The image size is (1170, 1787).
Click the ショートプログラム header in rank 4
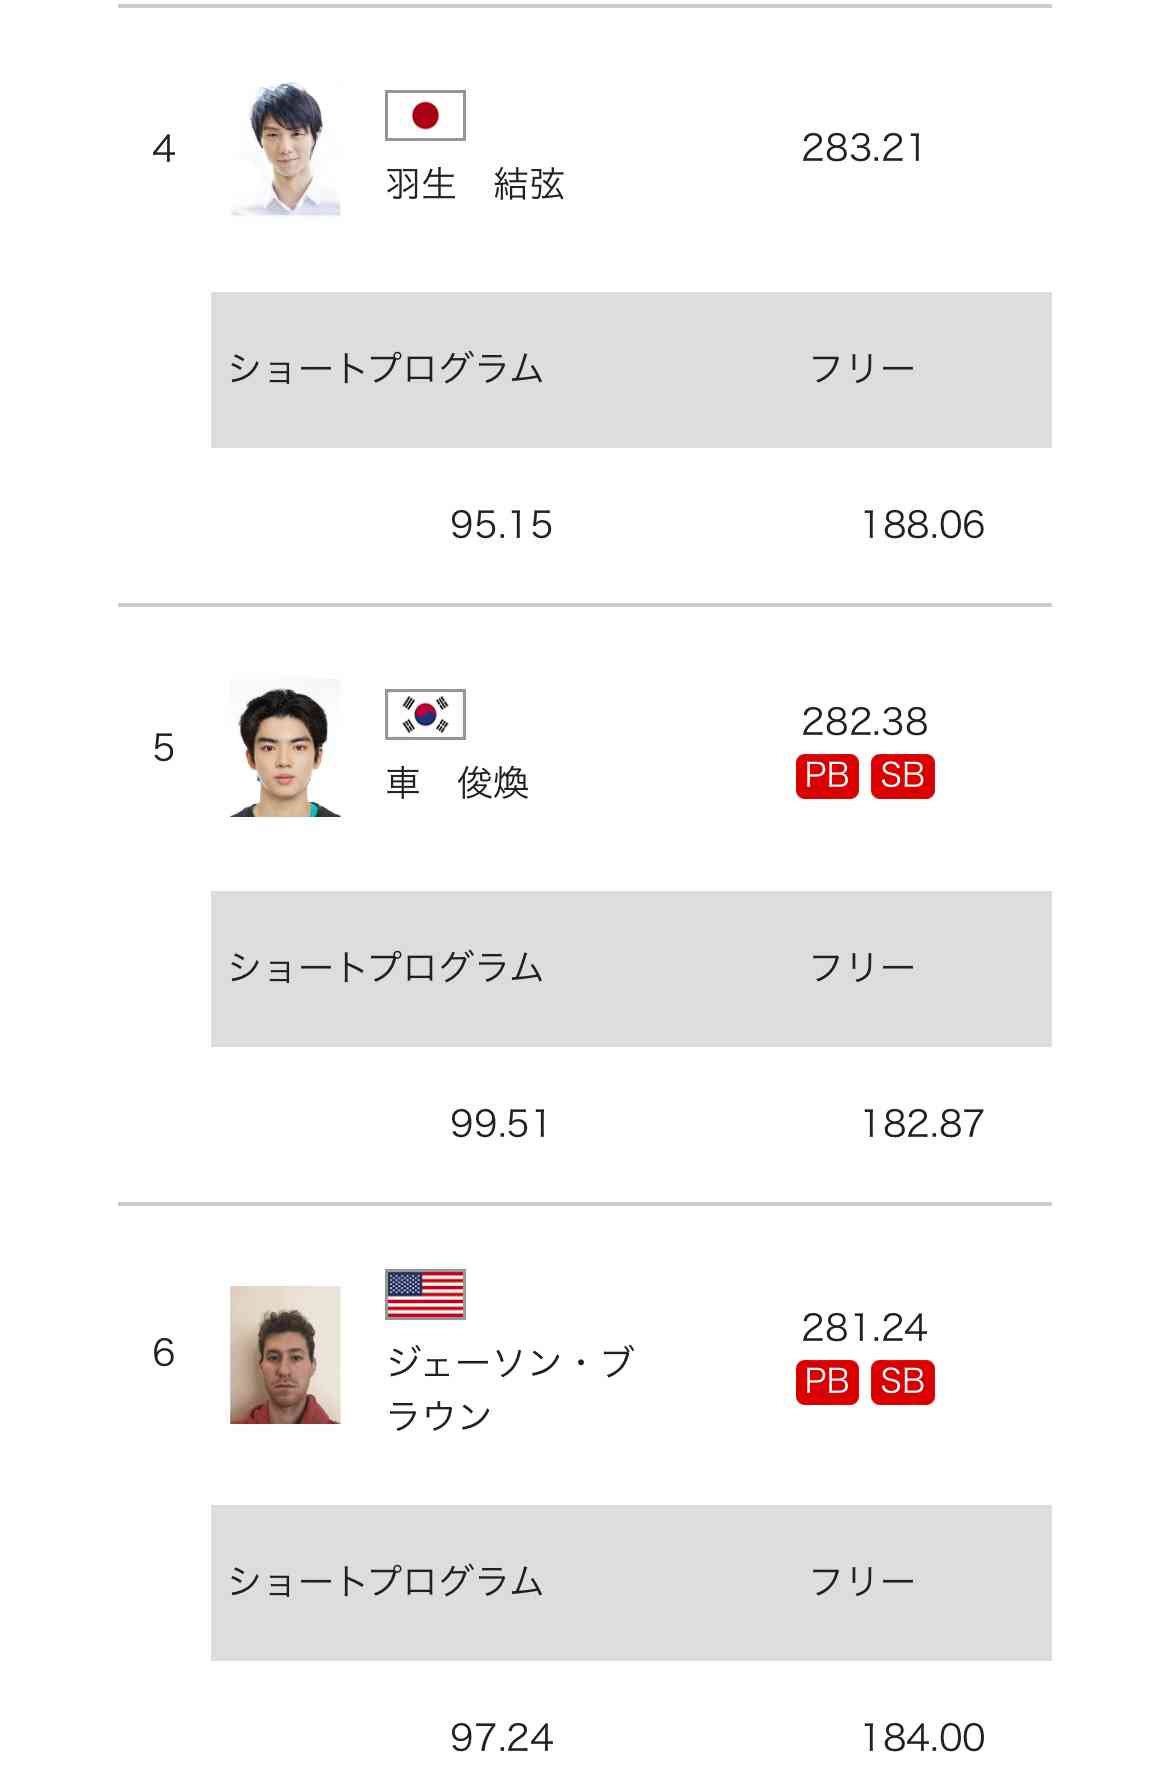tap(386, 369)
